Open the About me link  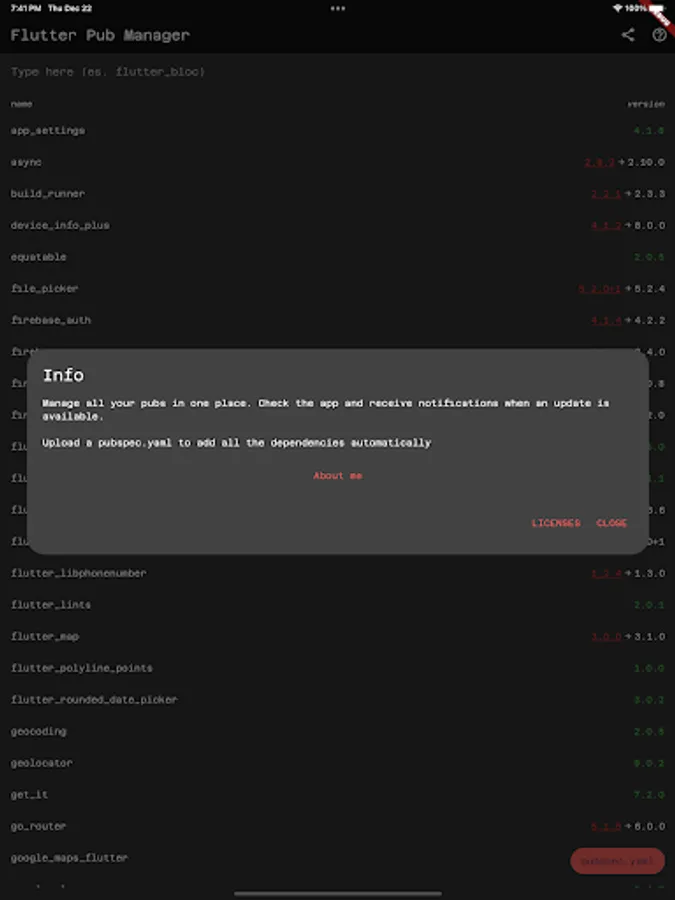point(338,475)
